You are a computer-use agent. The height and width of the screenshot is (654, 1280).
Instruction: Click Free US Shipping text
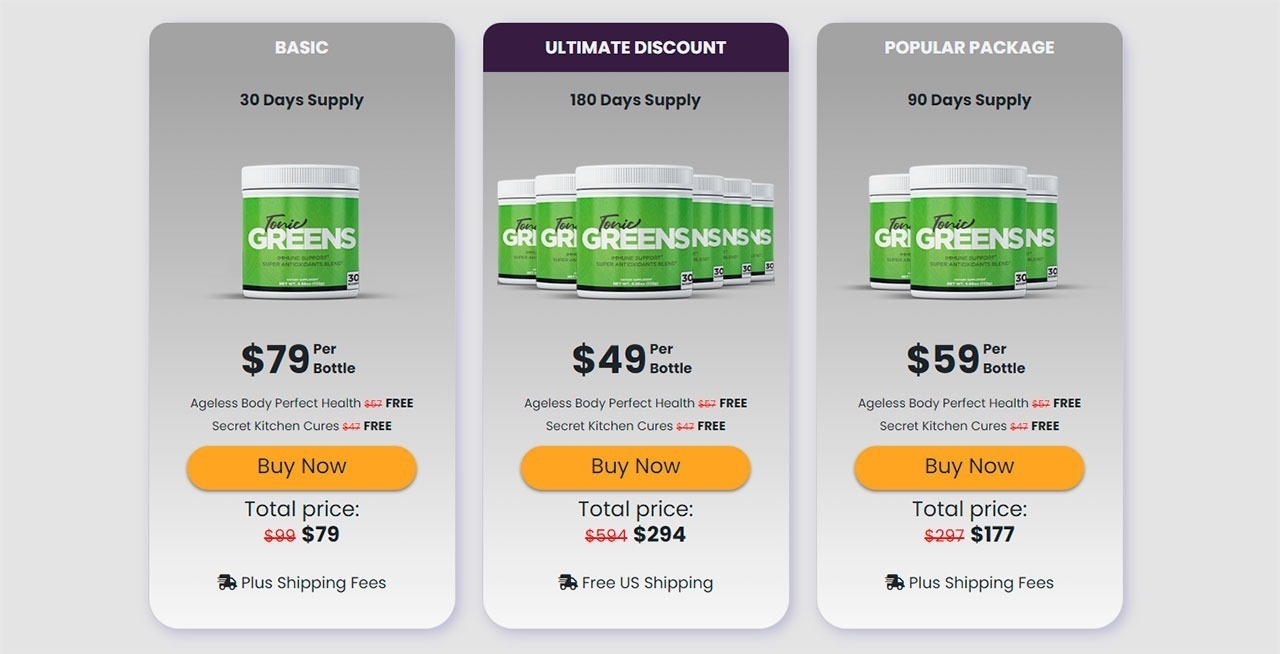coord(647,583)
